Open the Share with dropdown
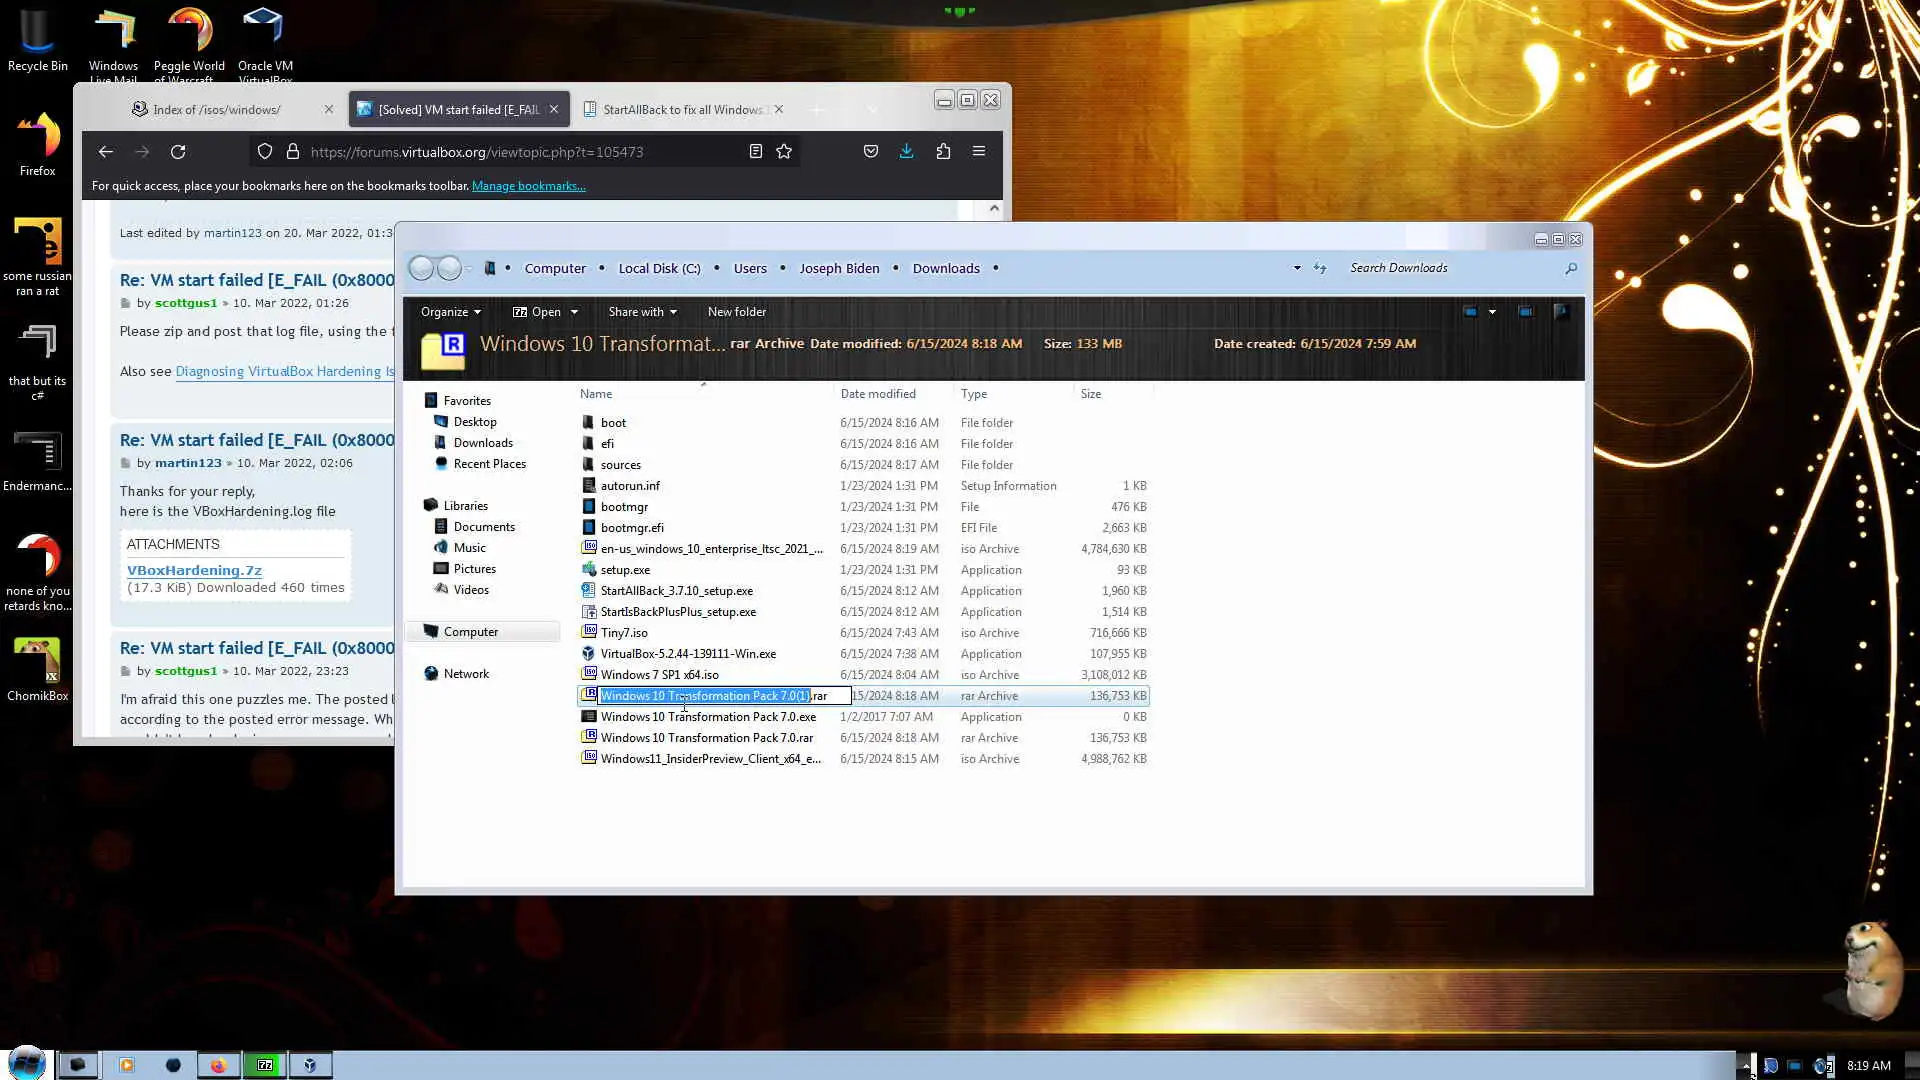The width and height of the screenshot is (1920, 1080). click(x=642, y=312)
